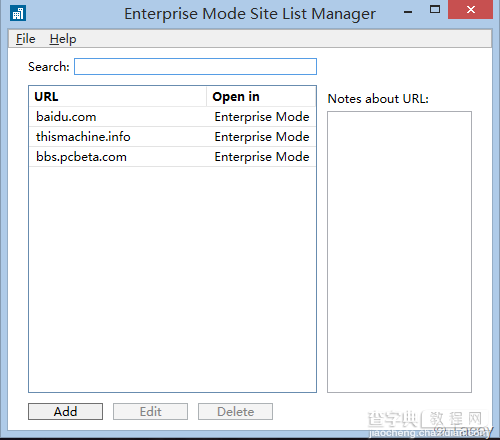
Task: Close the Enterprise Mode Site List Manager
Action: (470, 9)
